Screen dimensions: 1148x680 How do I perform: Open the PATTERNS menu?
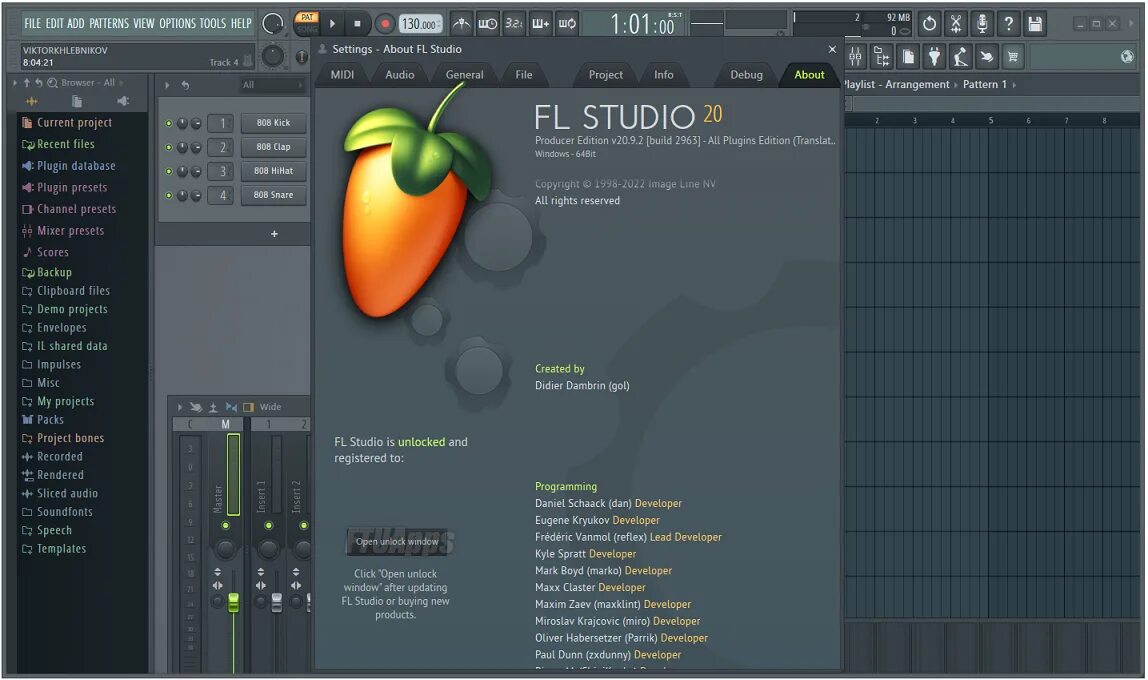point(108,23)
